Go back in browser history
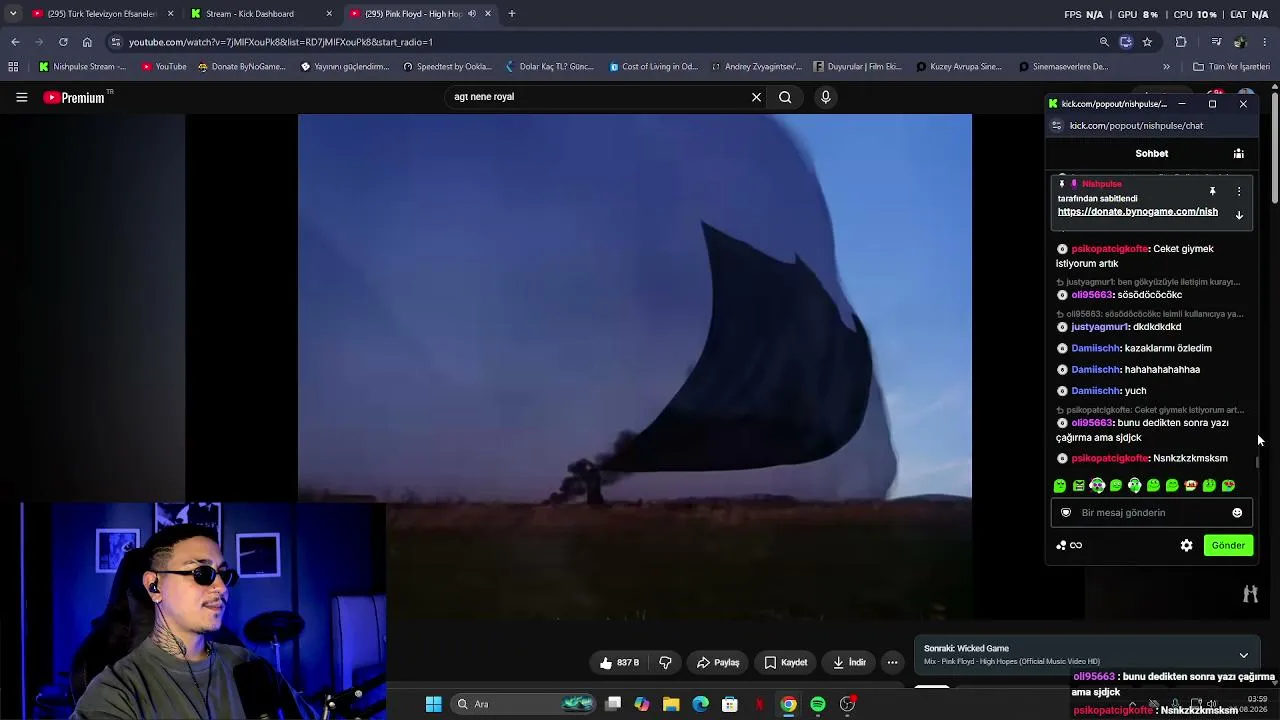1280x720 pixels. pyautogui.click(x=15, y=42)
